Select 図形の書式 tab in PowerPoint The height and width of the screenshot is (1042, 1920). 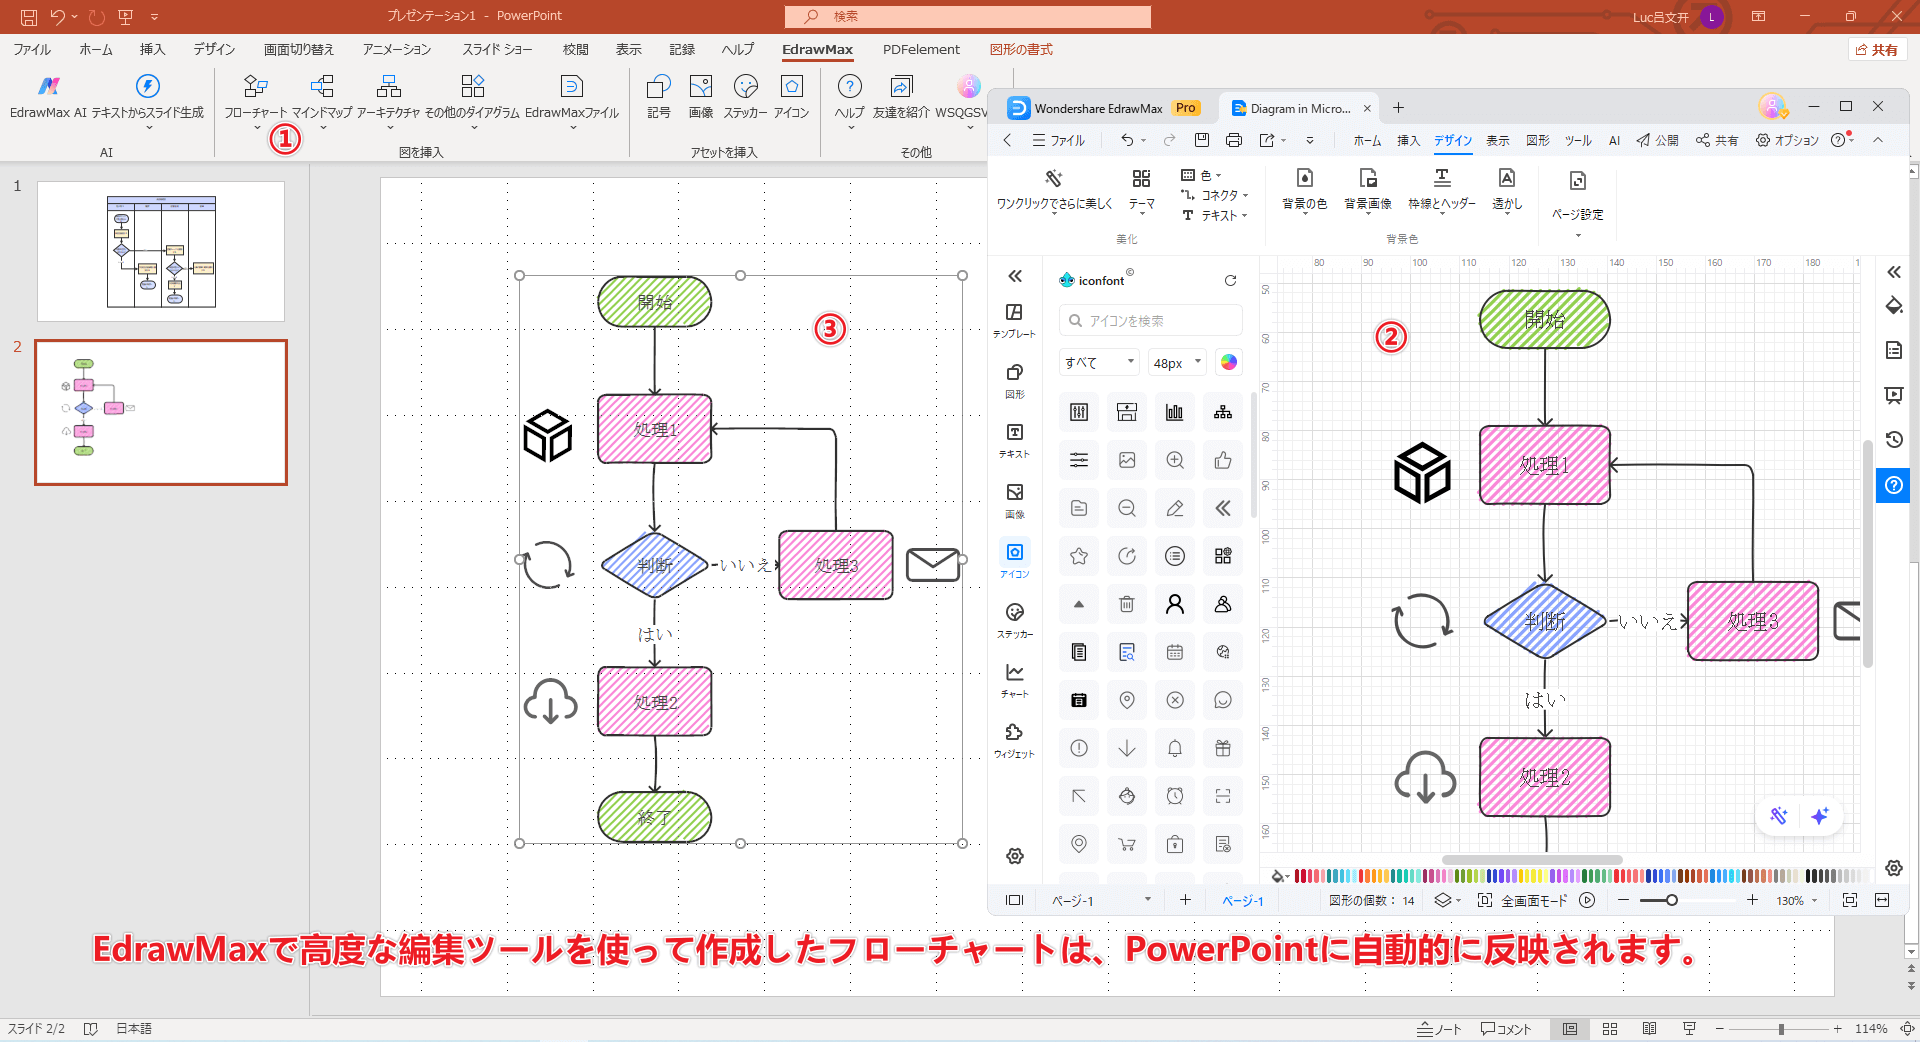(x=1021, y=49)
